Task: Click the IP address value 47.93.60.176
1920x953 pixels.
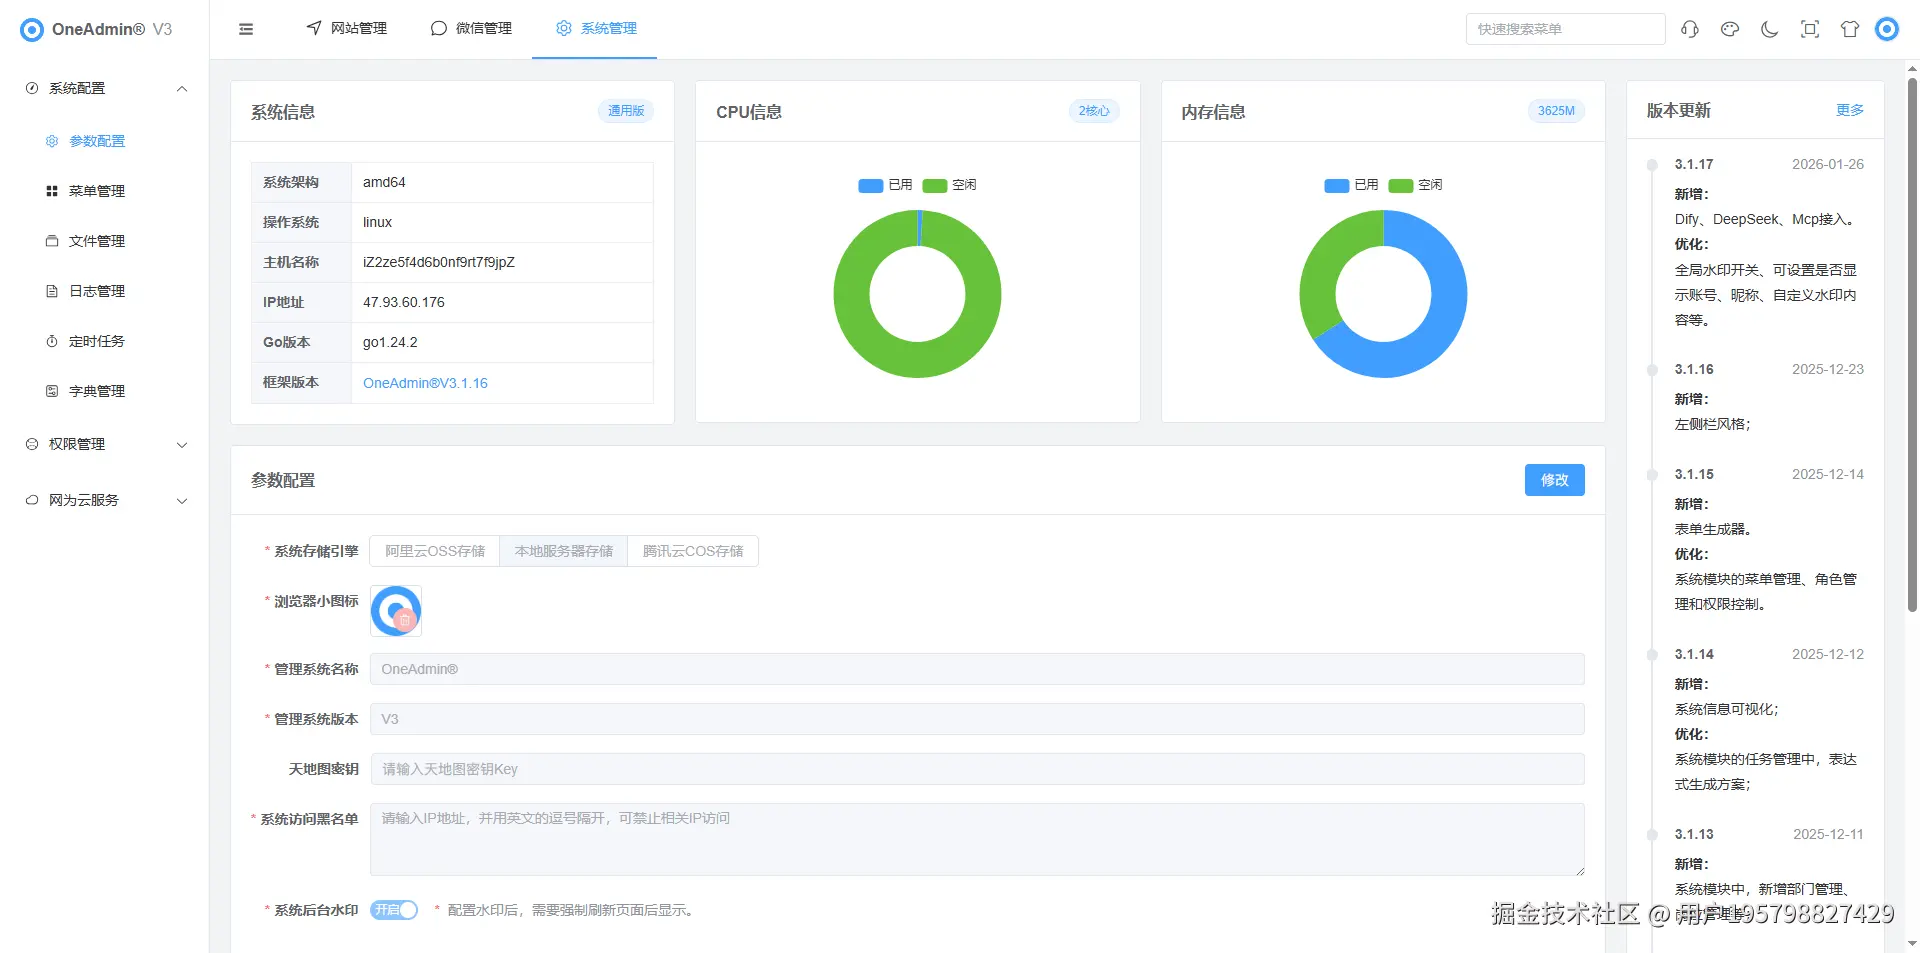Action: pyautogui.click(x=404, y=302)
